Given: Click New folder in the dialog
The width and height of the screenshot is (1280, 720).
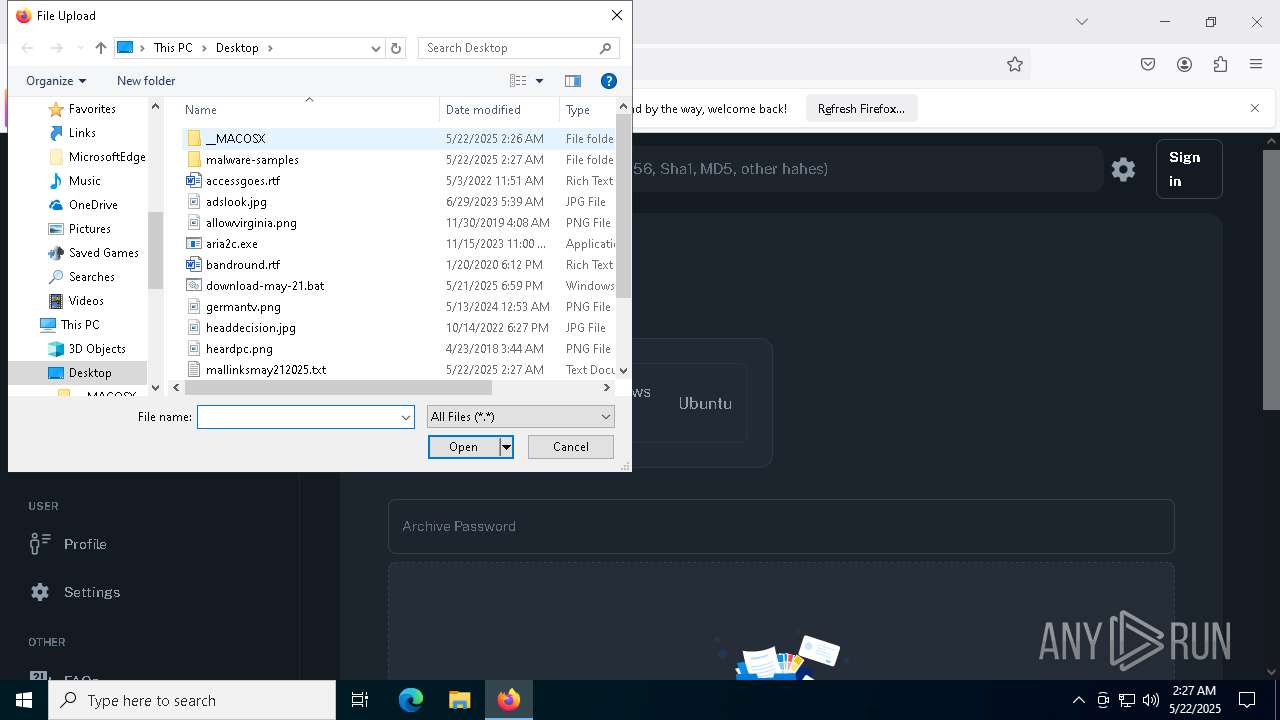Looking at the screenshot, I should click(146, 81).
